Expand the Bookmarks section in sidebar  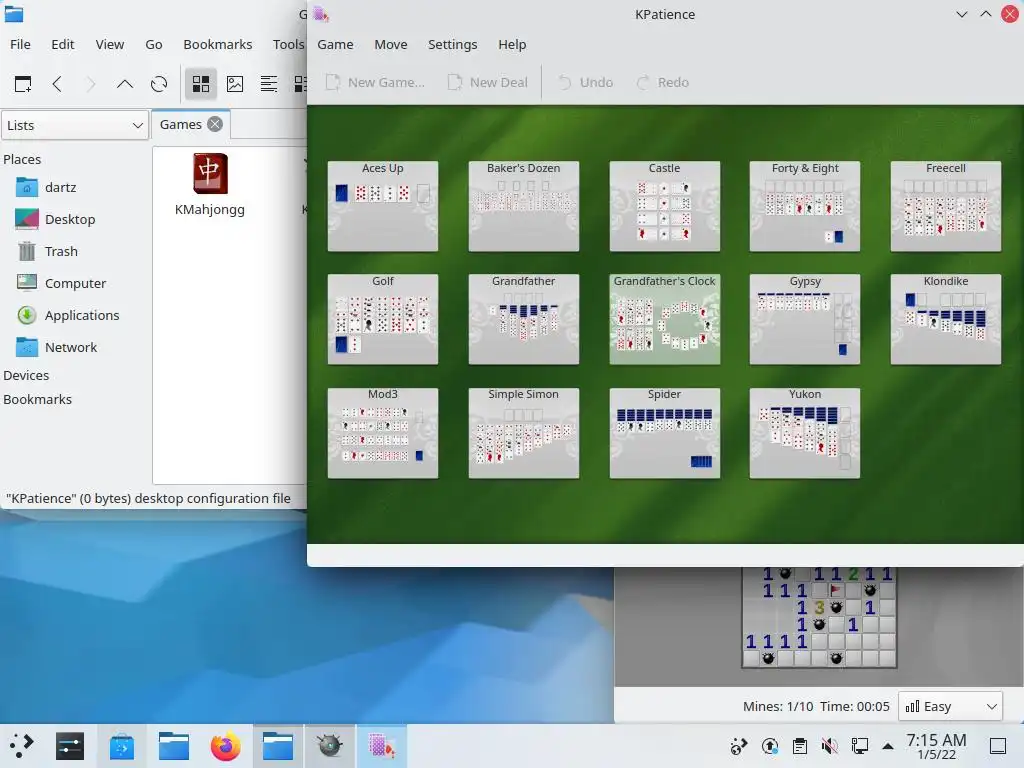click(37, 400)
